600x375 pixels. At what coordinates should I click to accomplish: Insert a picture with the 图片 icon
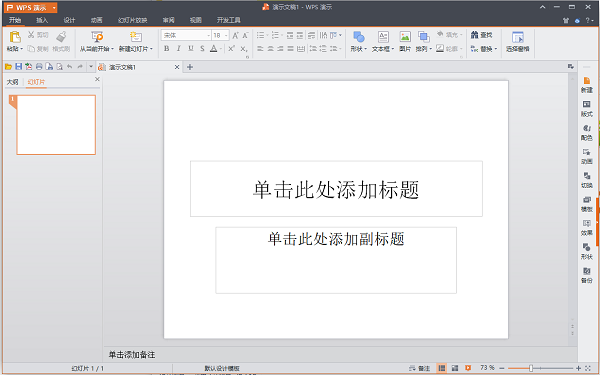tap(405, 37)
